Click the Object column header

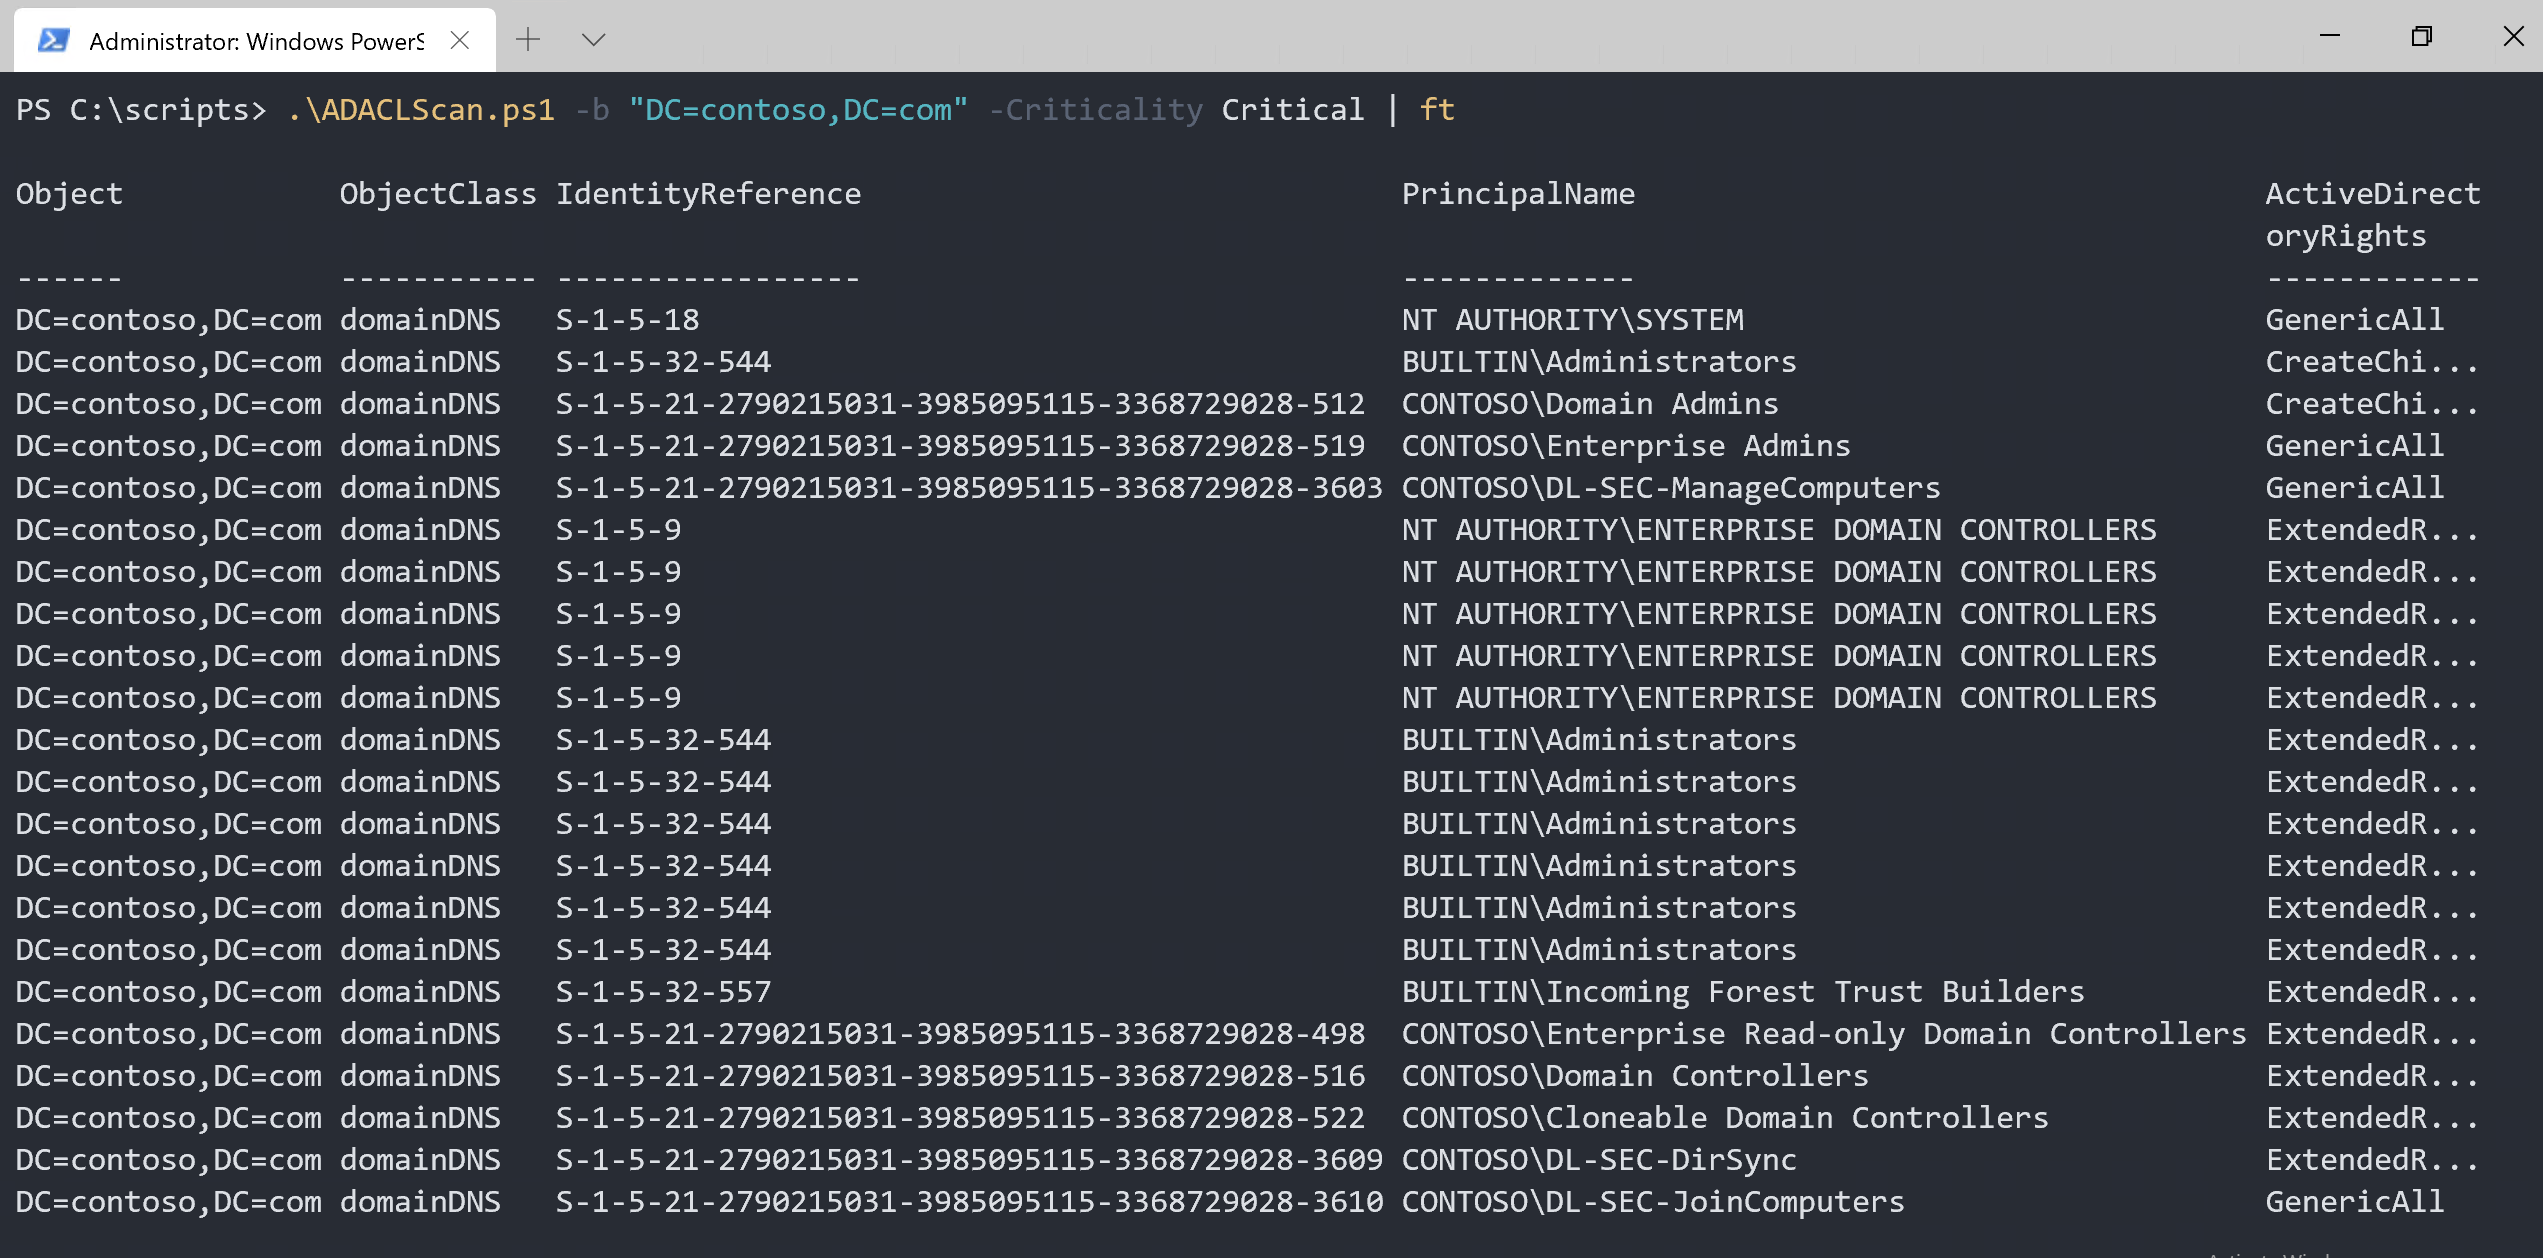point(69,193)
